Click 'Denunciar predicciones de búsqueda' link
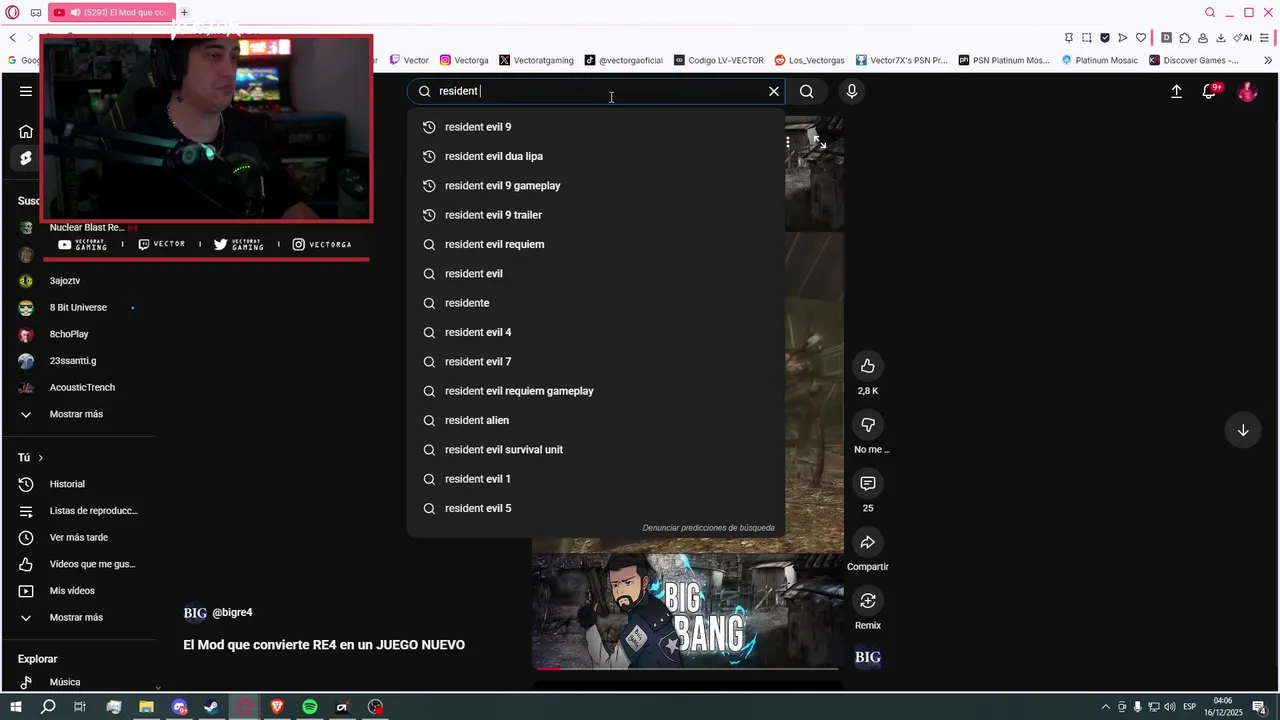 [708, 528]
